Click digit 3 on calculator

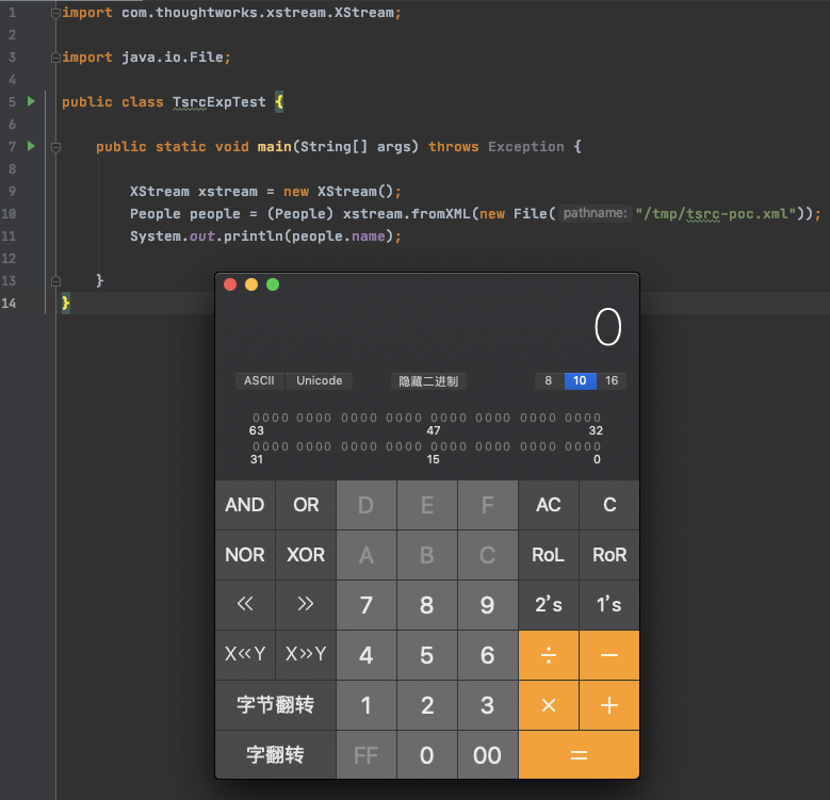click(488, 705)
